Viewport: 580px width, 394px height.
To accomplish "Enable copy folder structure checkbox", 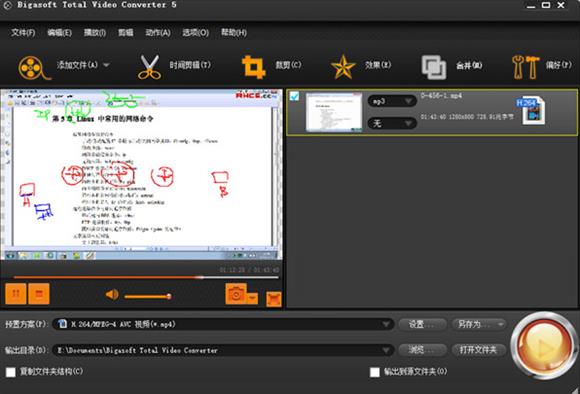I will coord(11,372).
